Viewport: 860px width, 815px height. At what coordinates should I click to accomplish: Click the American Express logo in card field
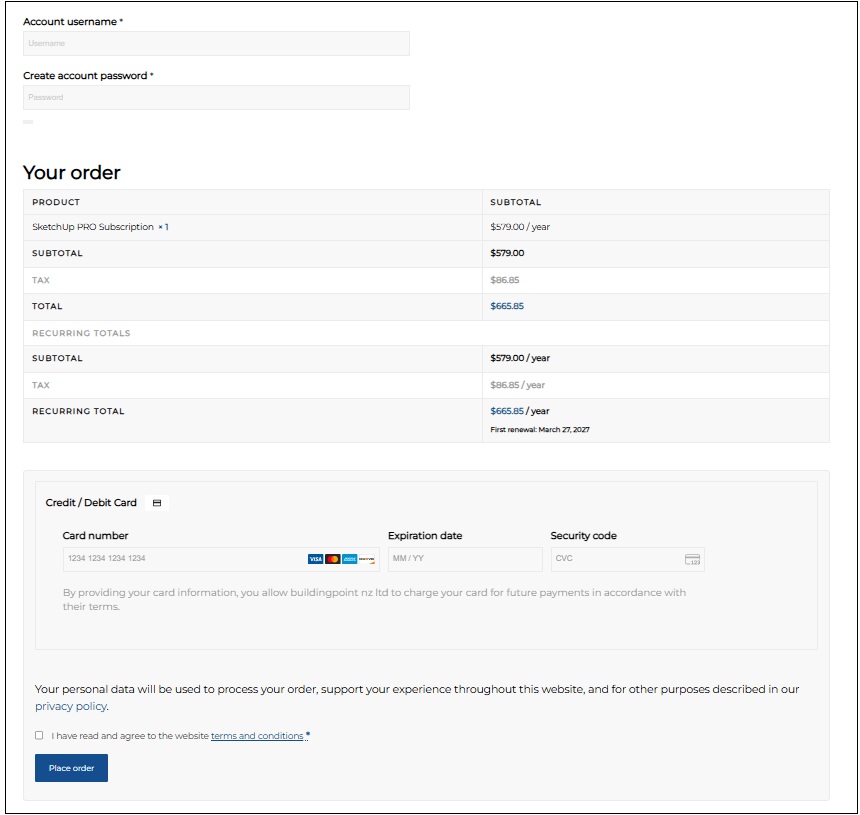click(x=349, y=559)
